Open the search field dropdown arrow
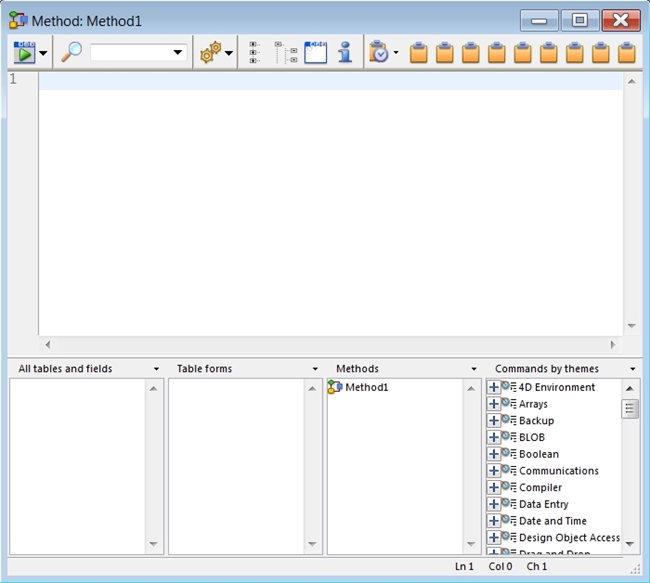 pos(178,53)
